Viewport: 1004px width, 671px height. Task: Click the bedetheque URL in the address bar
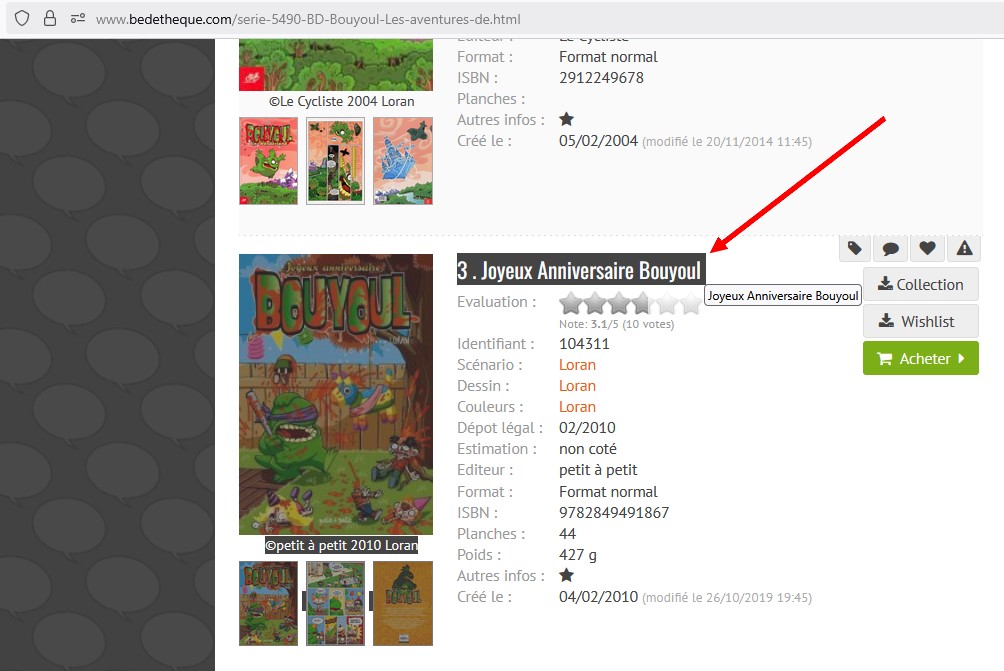308,19
